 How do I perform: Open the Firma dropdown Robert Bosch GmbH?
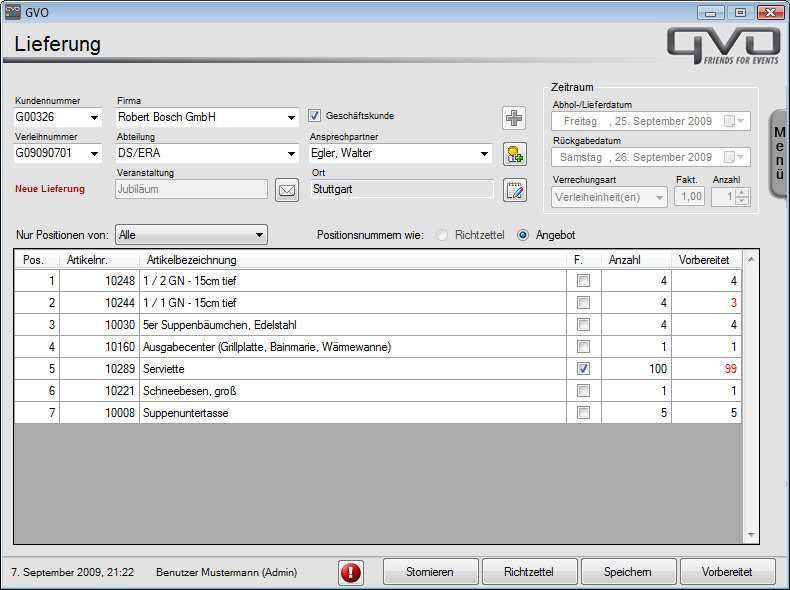click(x=291, y=117)
